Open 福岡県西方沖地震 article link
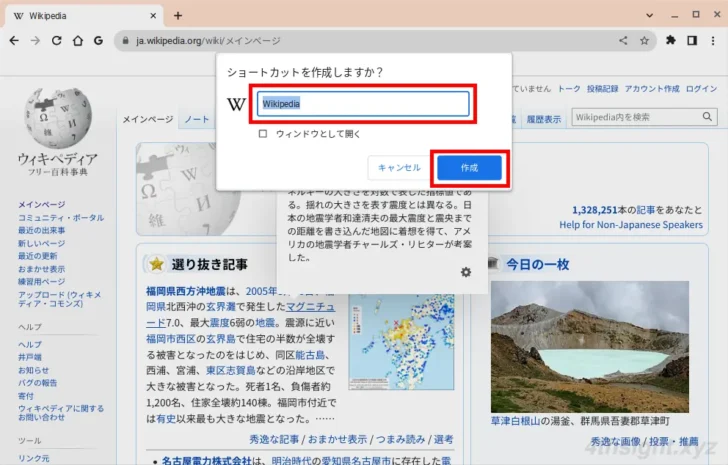Viewport: 728px width, 465px height. coord(186,291)
